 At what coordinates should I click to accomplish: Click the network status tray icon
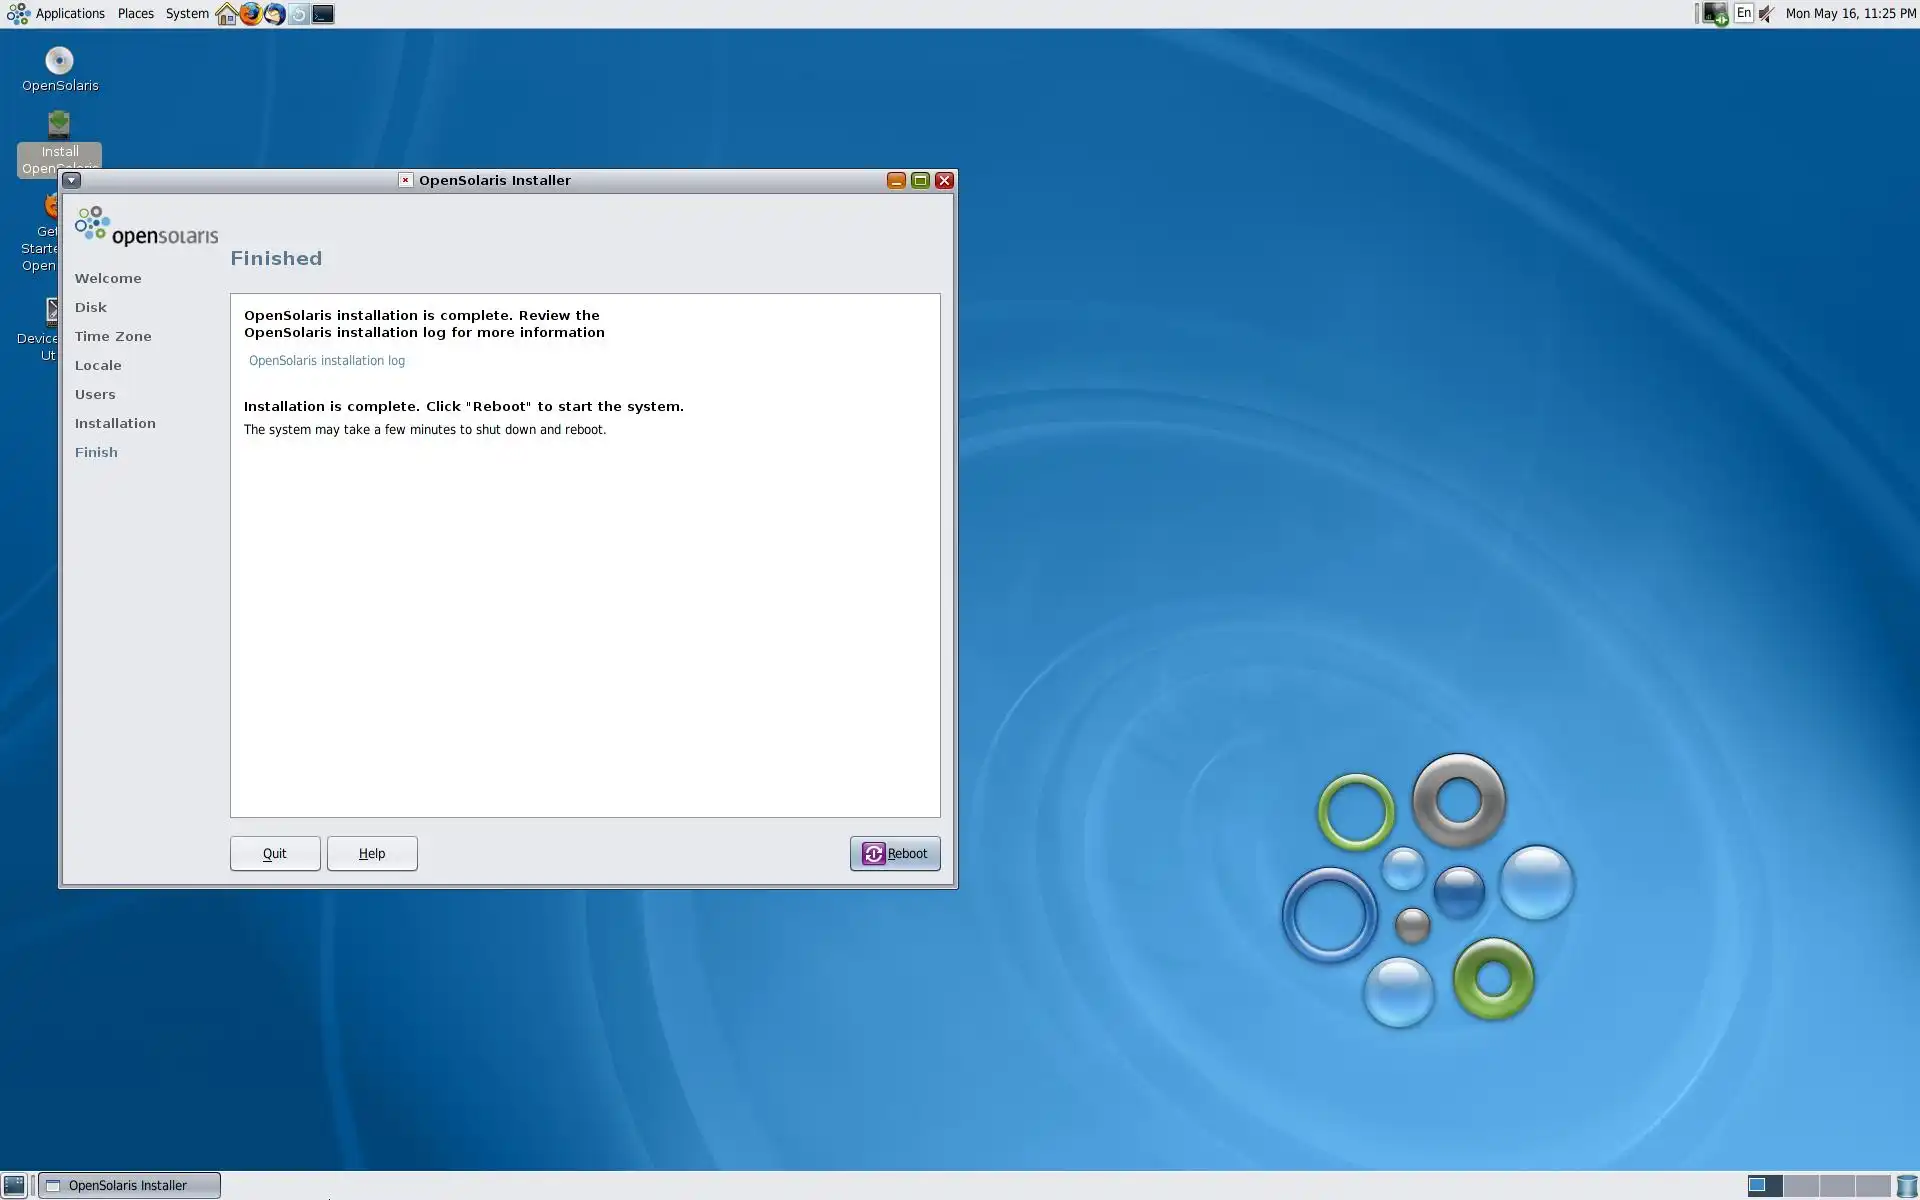click(1715, 14)
